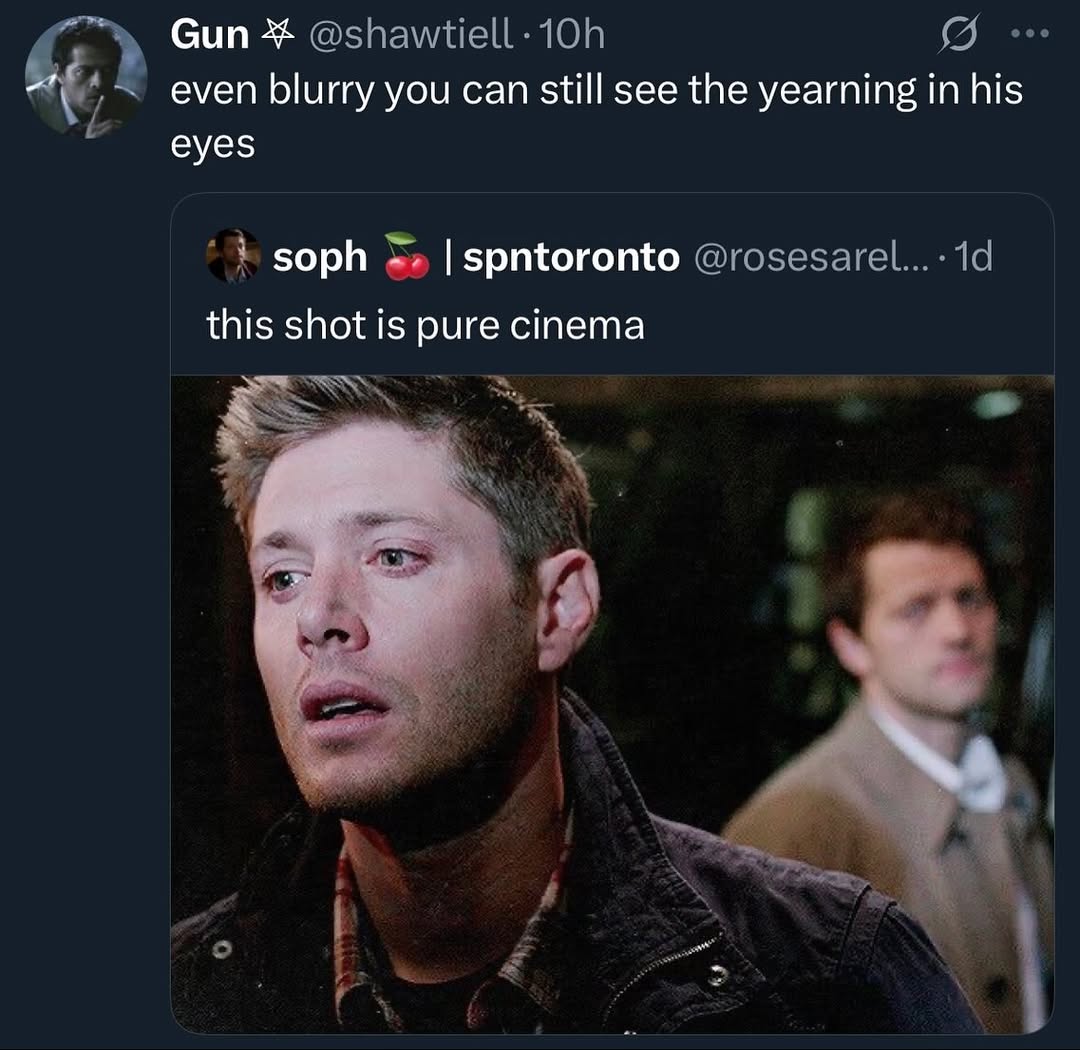Viewport: 1080px width, 1050px height.
Task: Click the 10h timestamp
Action: tap(572, 36)
